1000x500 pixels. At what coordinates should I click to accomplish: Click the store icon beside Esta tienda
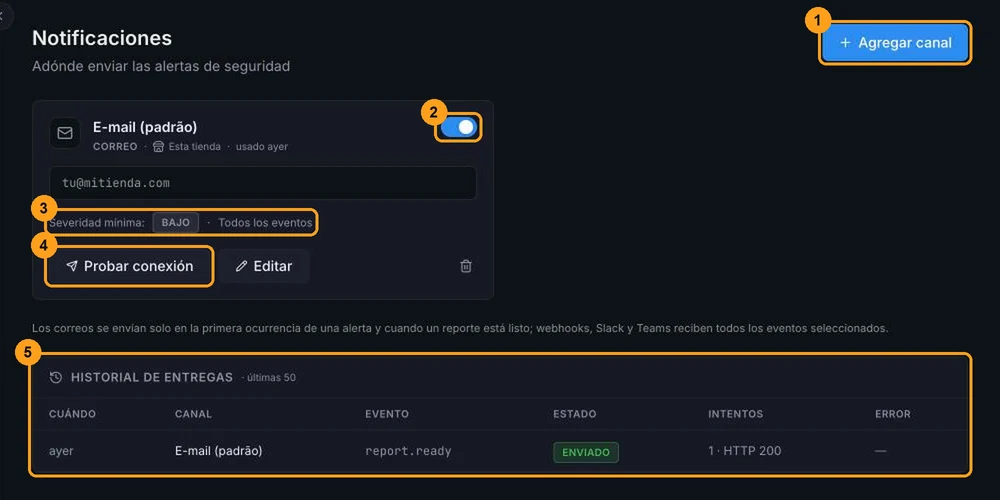click(159, 147)
